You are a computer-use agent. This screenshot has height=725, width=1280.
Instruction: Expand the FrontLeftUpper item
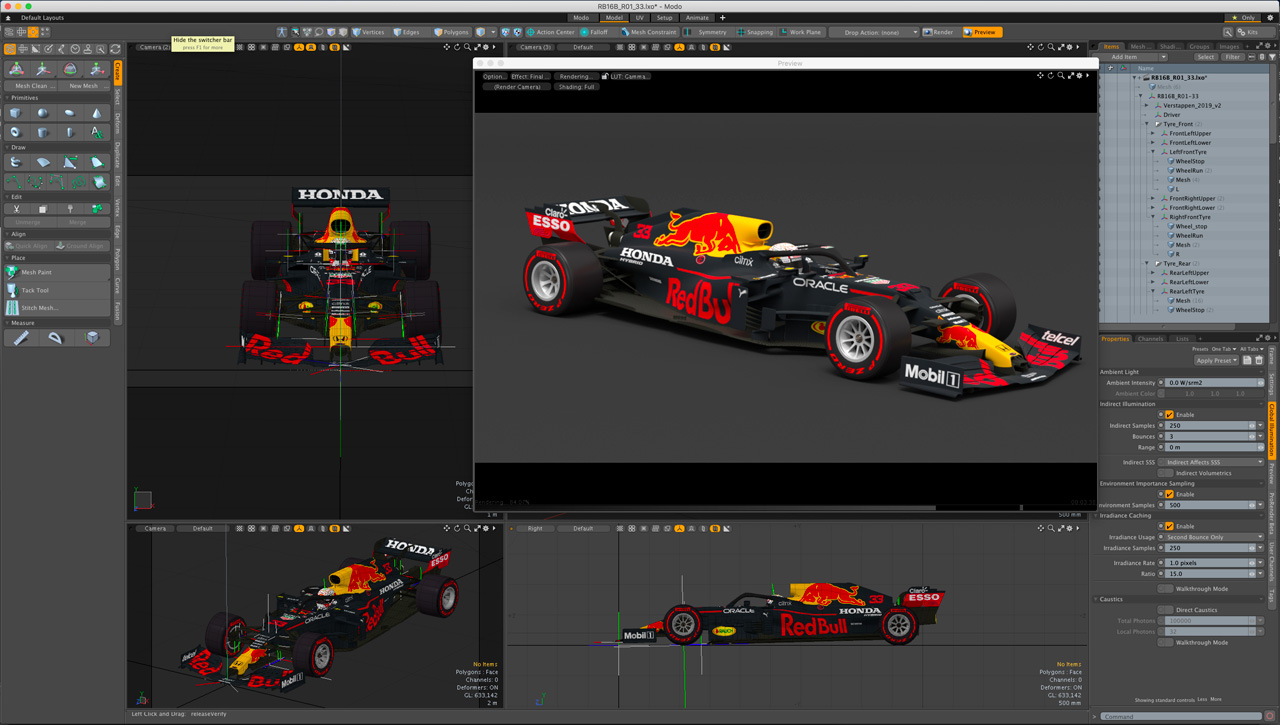[1153, 133]
